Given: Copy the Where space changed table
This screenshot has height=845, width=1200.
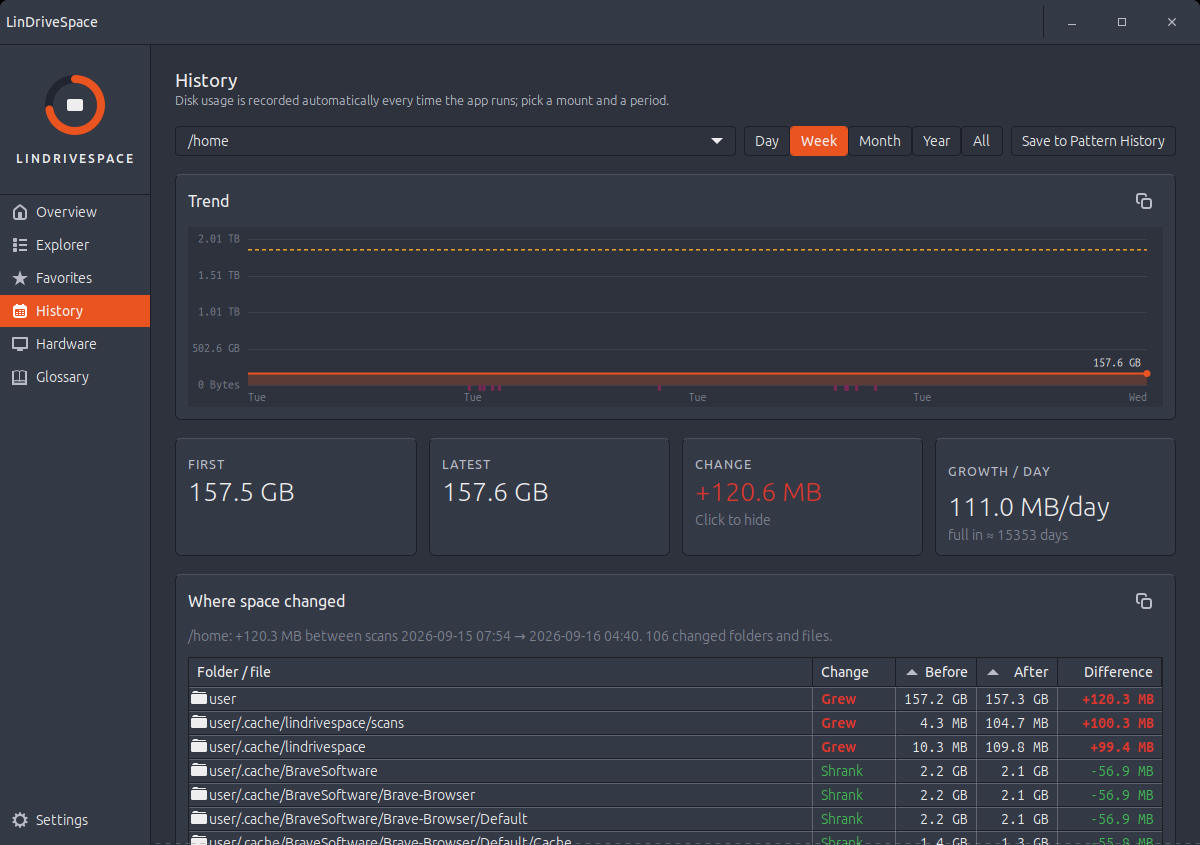Looking at the screenshot, I should tap(1144, 601).
